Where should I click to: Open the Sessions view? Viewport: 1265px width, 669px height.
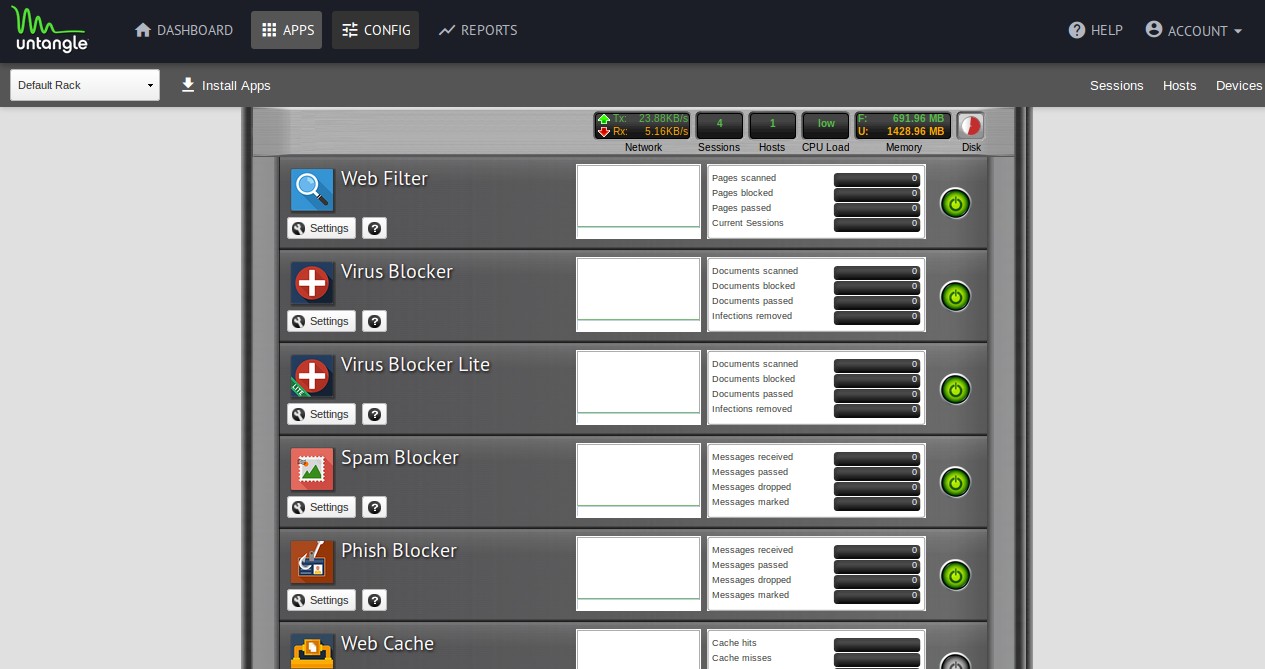1116,85
